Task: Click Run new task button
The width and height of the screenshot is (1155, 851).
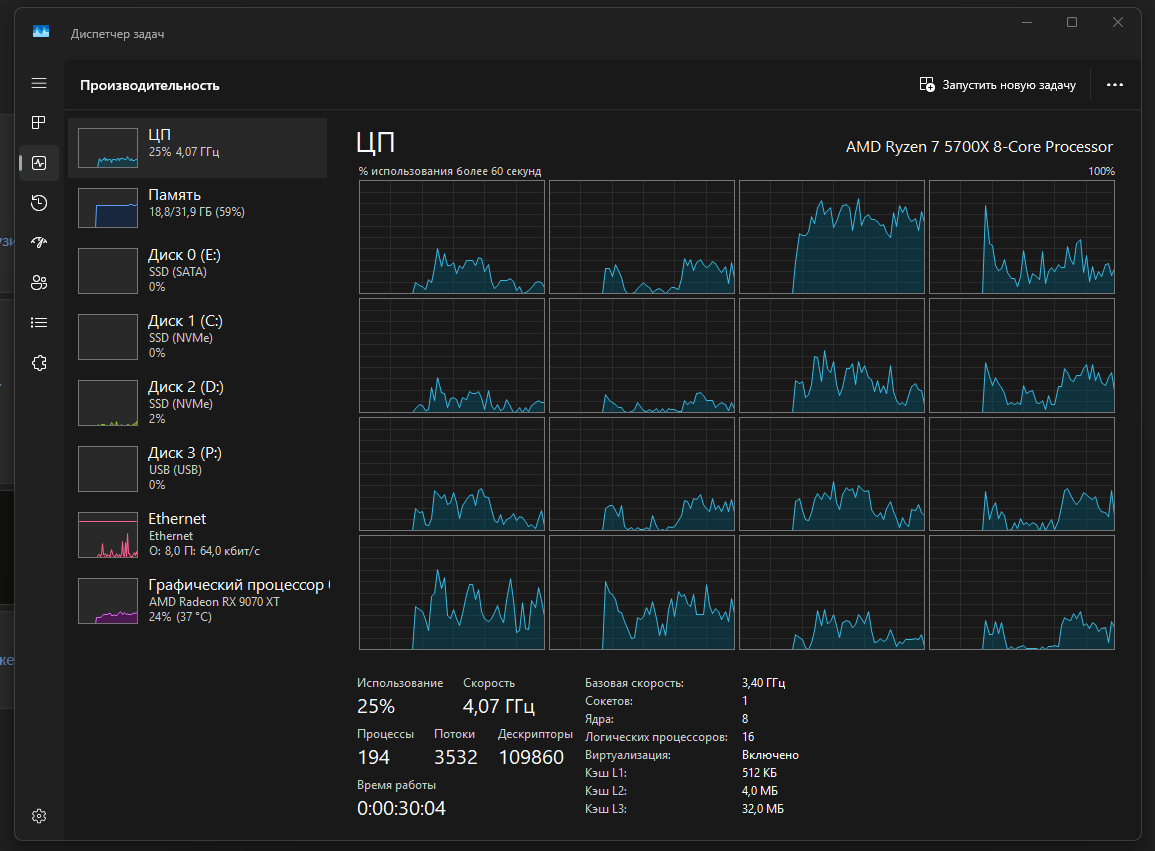Action: click(x=997, y=85)
